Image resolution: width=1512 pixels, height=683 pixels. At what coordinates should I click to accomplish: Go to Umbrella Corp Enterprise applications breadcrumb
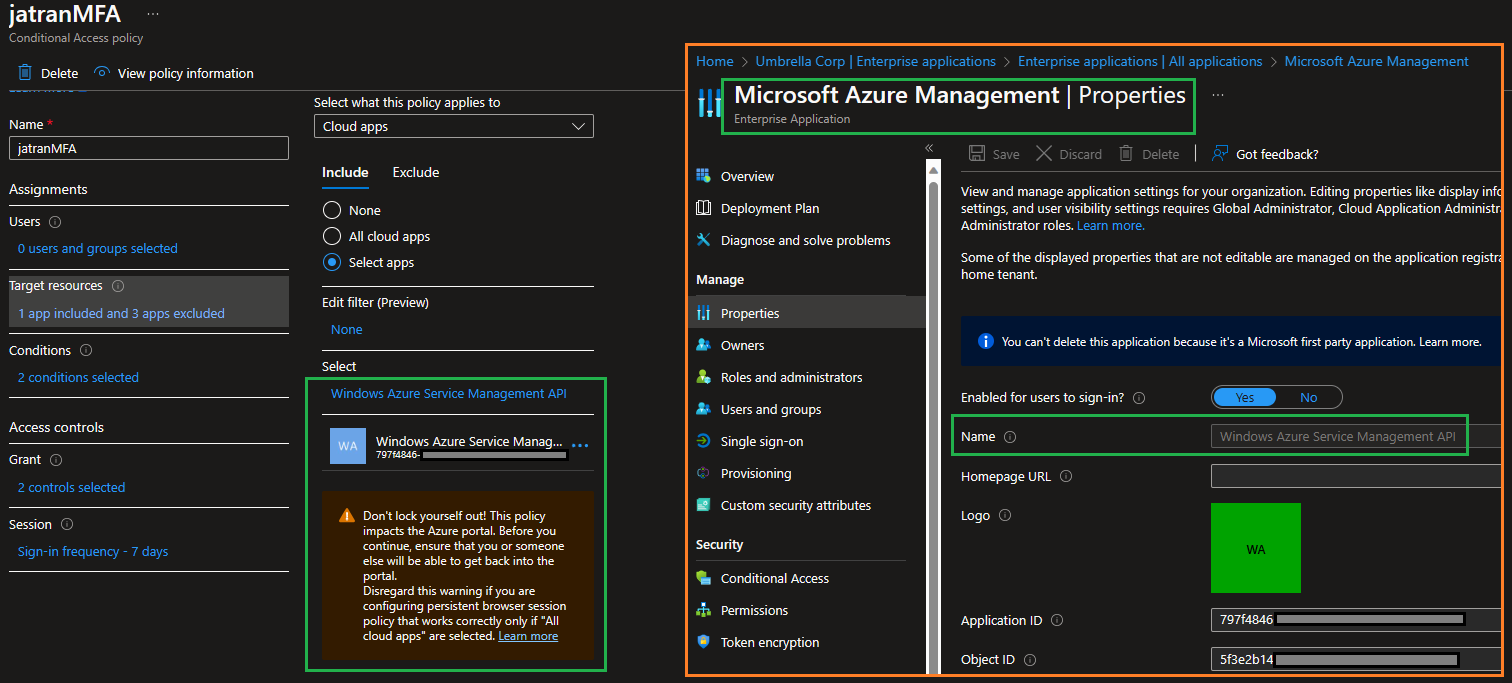(x=875, y=61)
